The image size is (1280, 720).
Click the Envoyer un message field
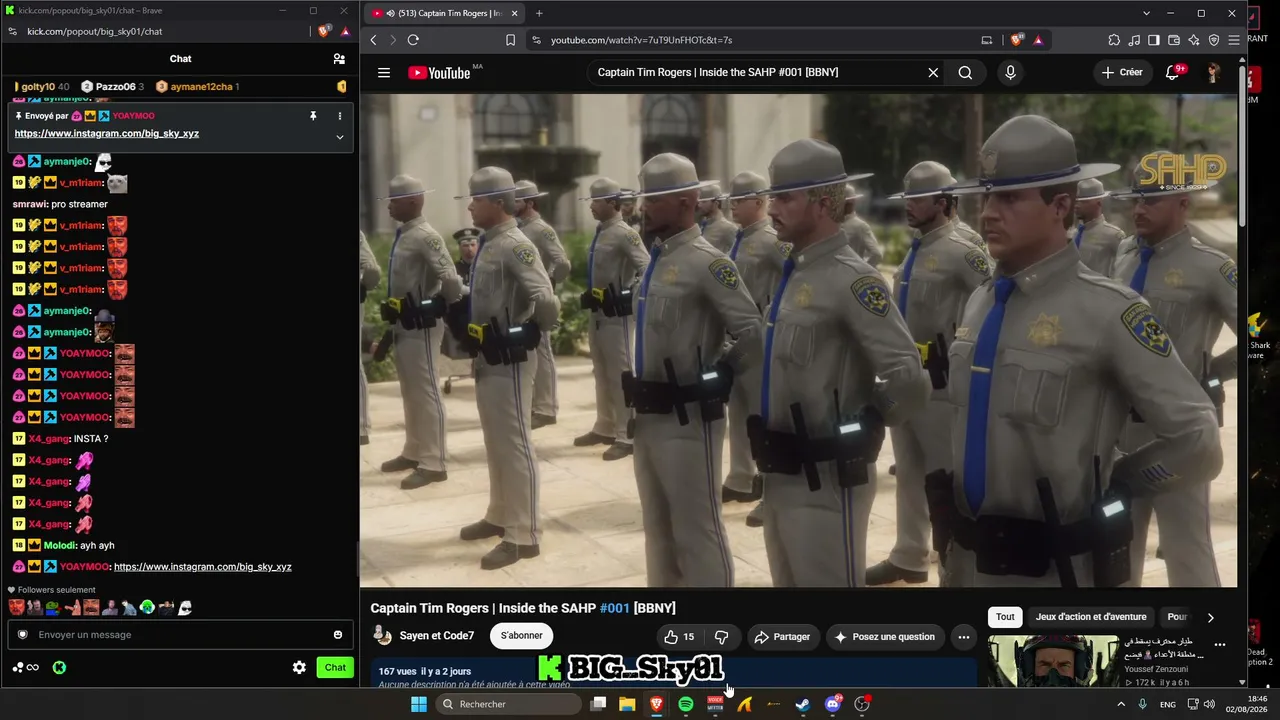[x=180, y=635]
